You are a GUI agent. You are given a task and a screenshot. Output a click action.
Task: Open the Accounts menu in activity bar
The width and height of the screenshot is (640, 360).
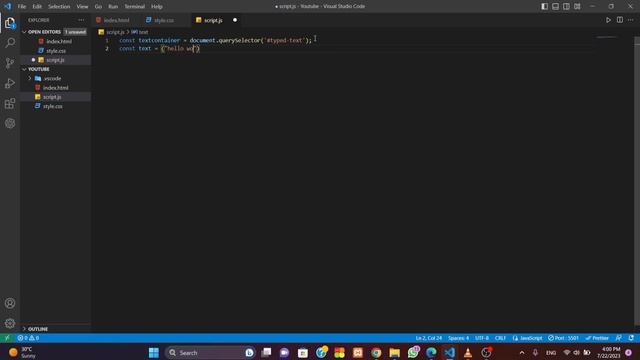[x=10, y=303]
